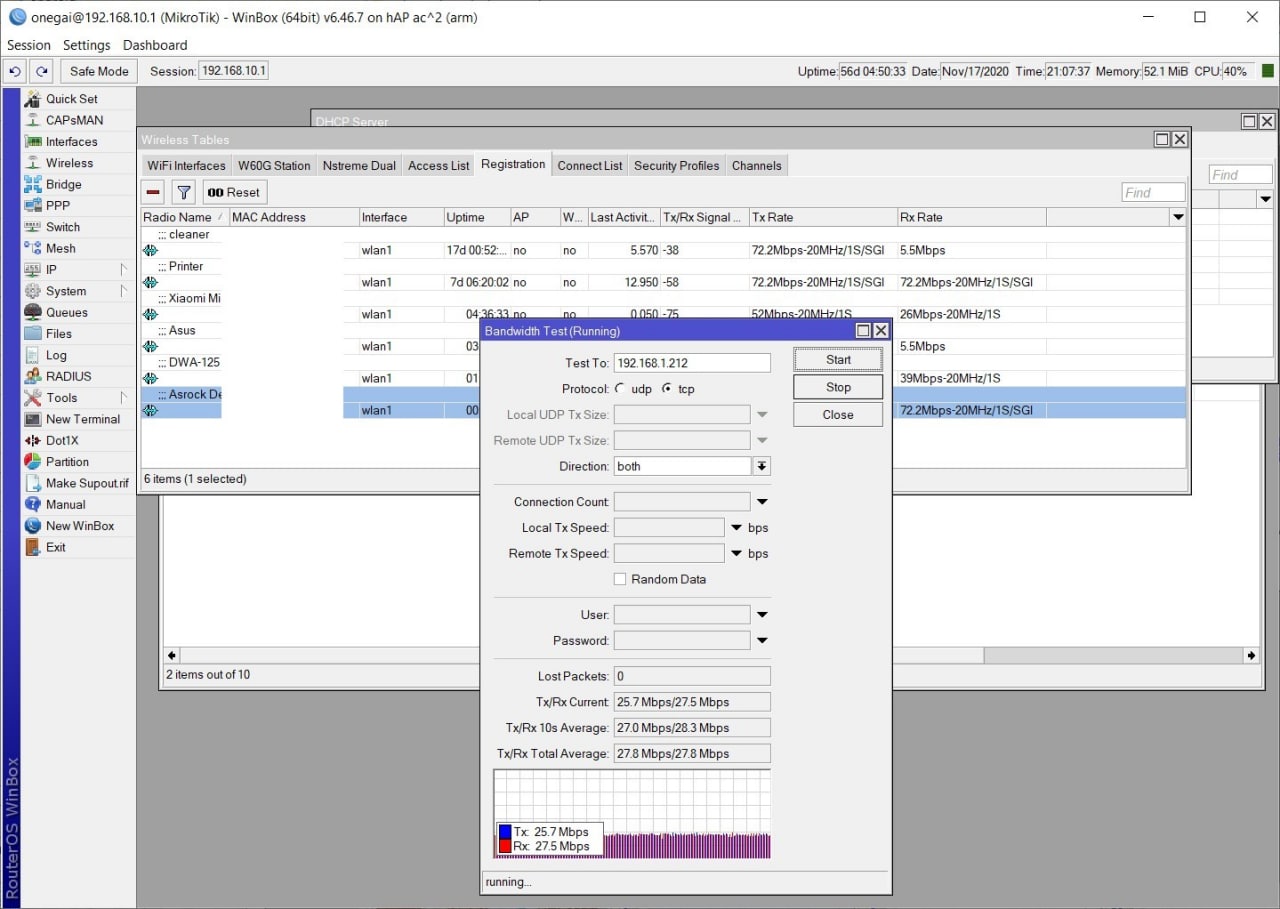The height and width of the screenshot is (909, 1280).
Task: Switch to Channels tab
Action: 756,165
